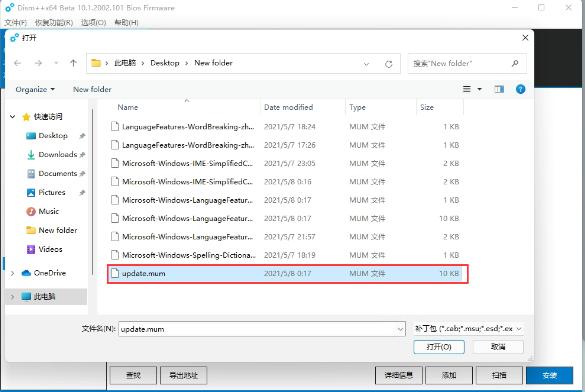
Task: Click the update.mum file icon
Action: [x=115, y=273]
